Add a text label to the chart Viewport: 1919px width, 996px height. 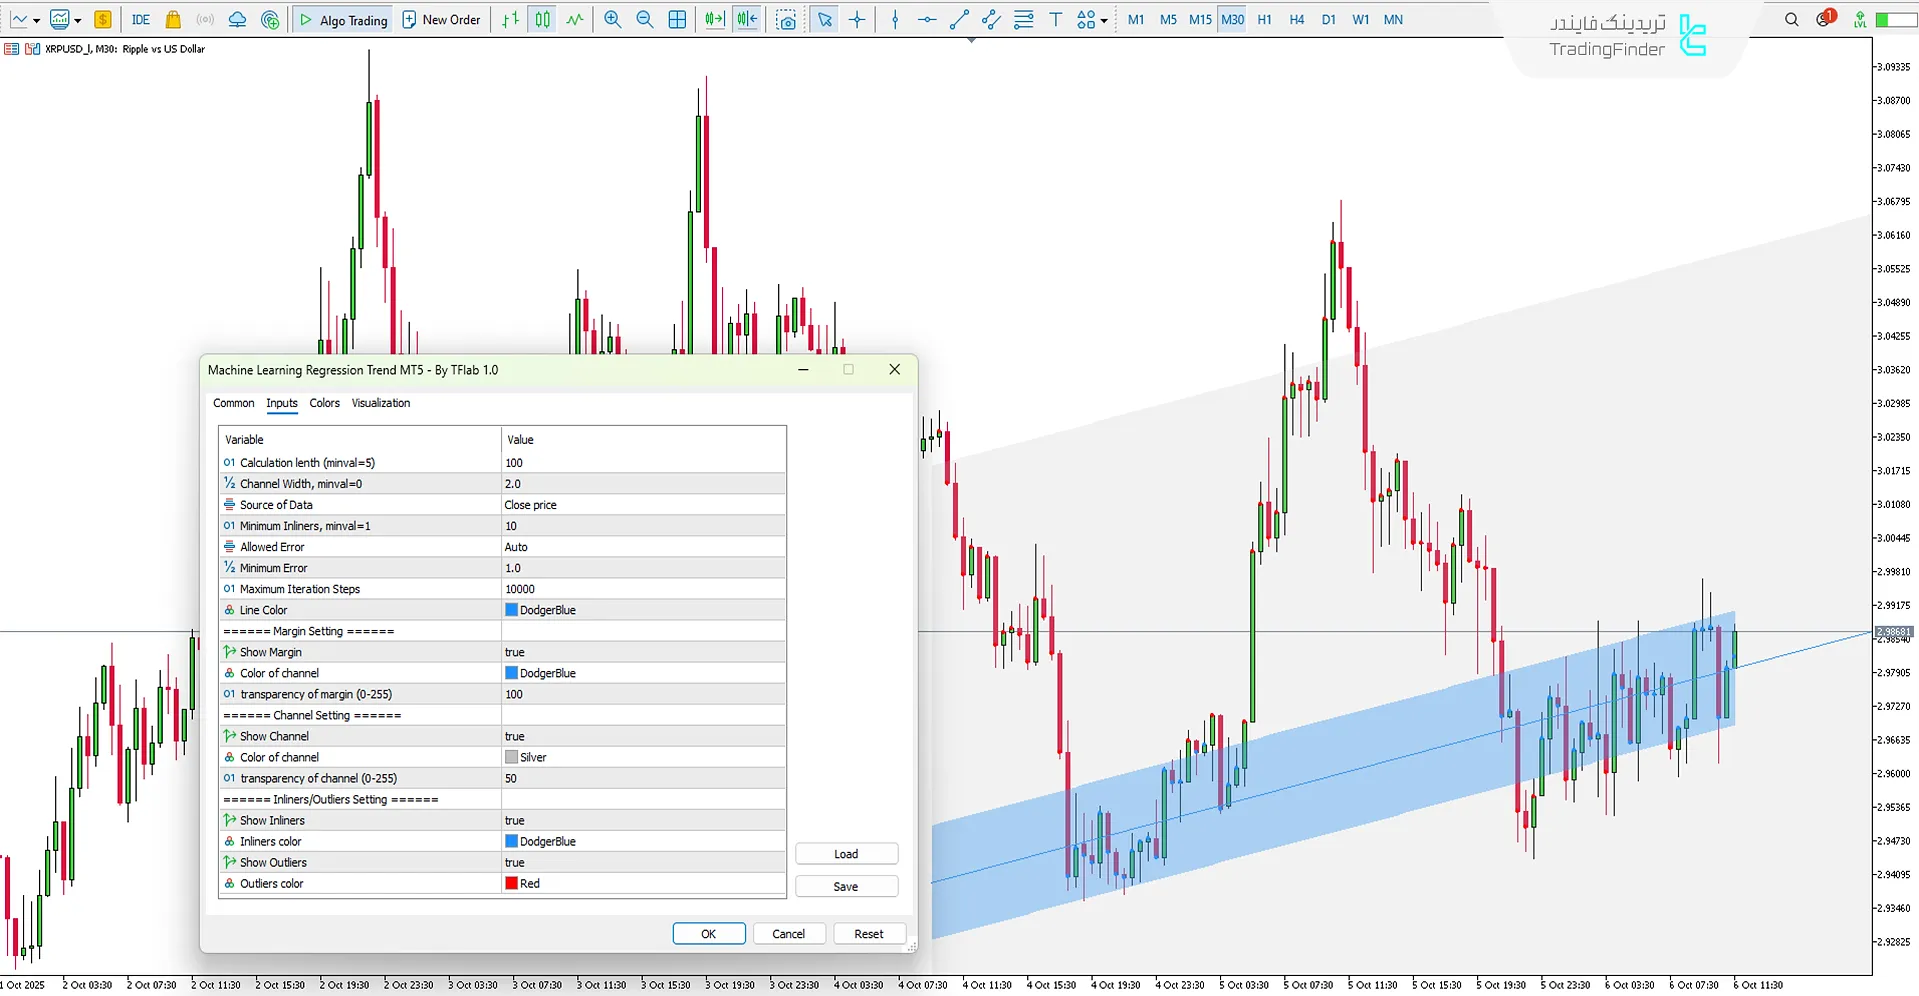[x=1056, y=19]
